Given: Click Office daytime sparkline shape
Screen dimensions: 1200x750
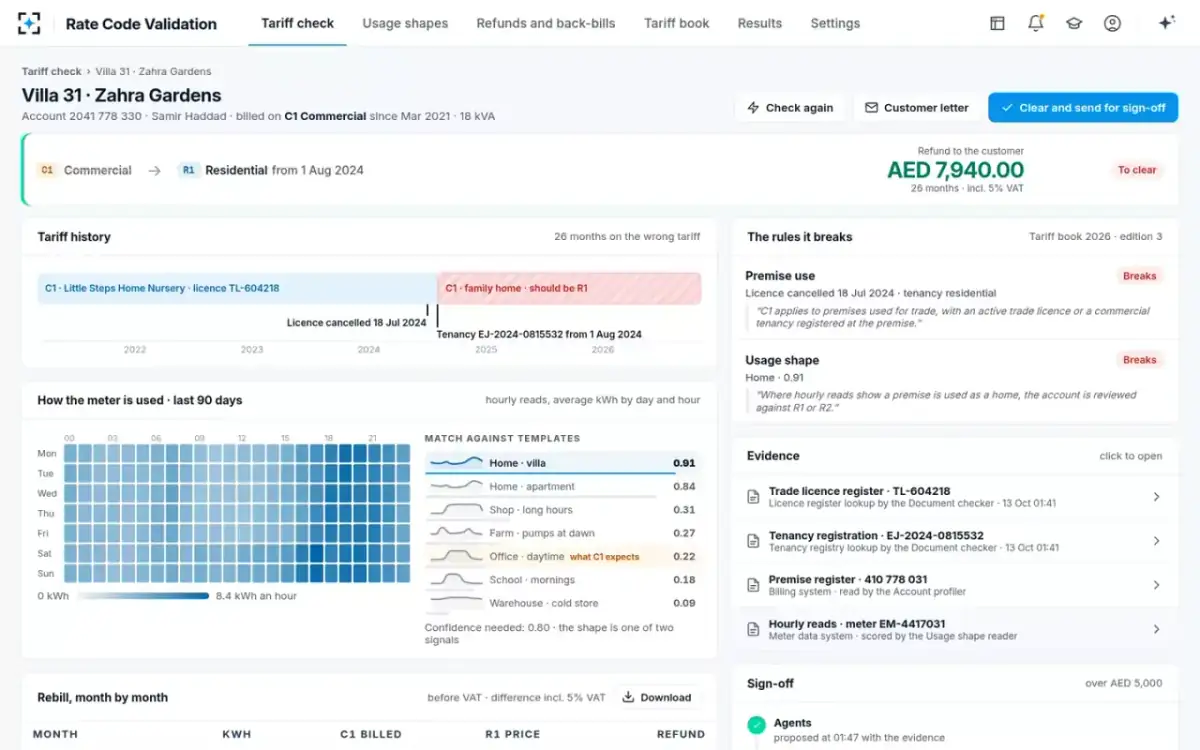Looking at the screenshot, I should click(455, 556).
